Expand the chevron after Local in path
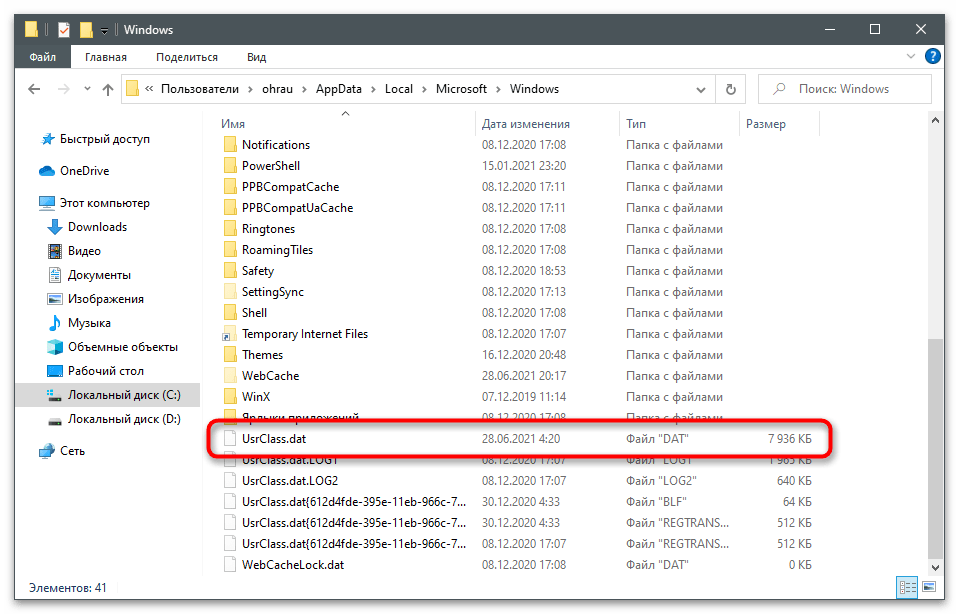 (424, 89)
